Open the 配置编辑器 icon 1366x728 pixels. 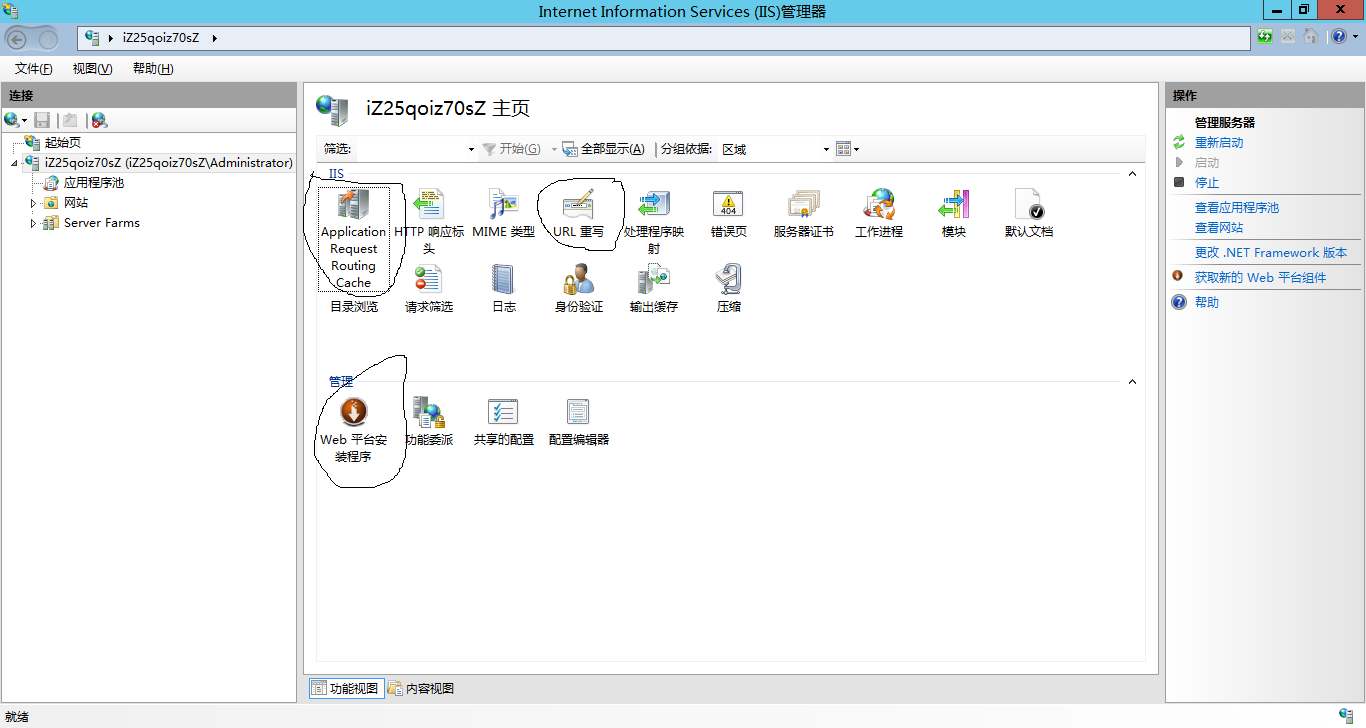(578, 412)
